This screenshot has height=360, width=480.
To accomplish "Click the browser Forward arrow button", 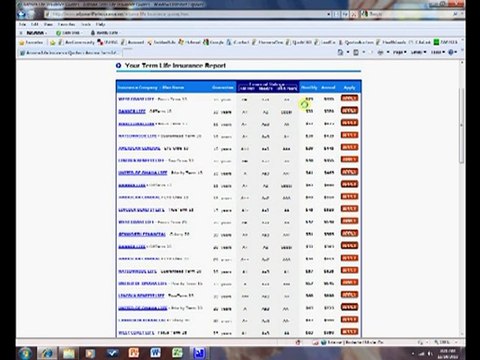I will (x=32, y=14).
